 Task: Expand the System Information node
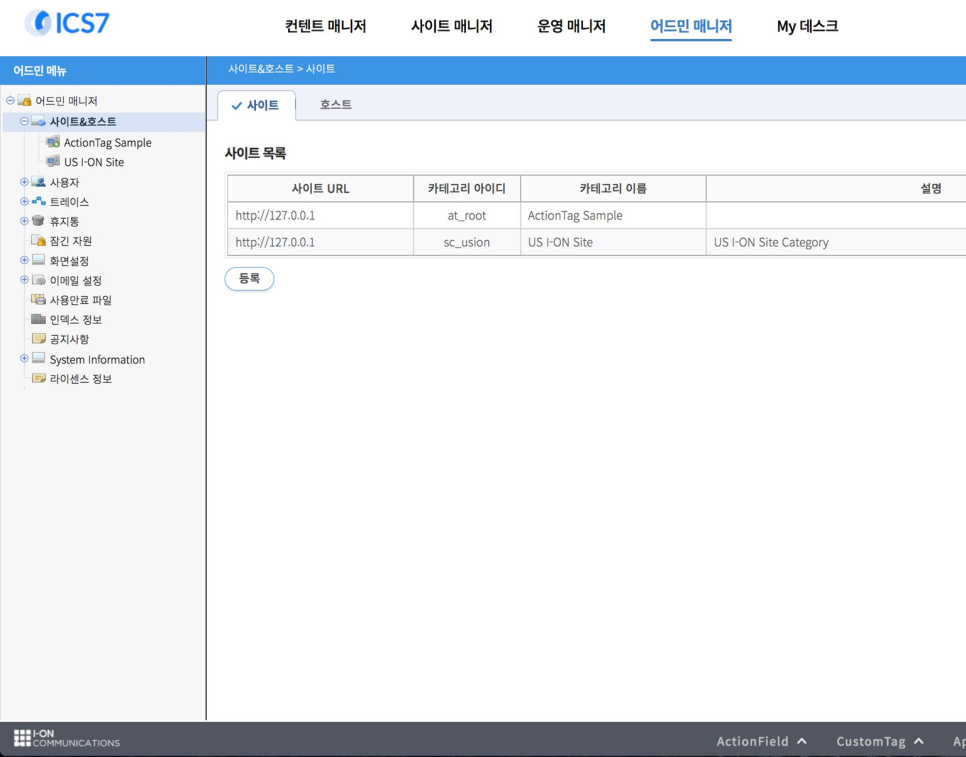click(x=24, y=359)
